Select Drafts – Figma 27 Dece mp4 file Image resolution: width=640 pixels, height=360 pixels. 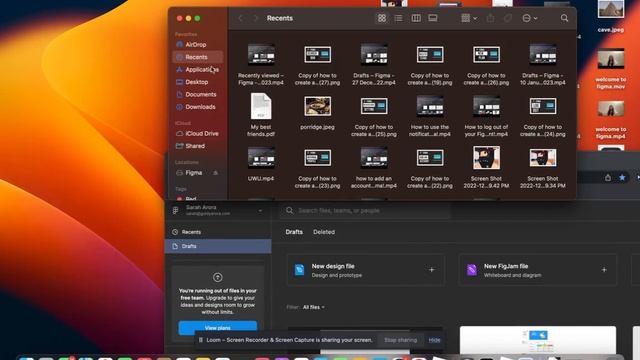pos(374,64)
